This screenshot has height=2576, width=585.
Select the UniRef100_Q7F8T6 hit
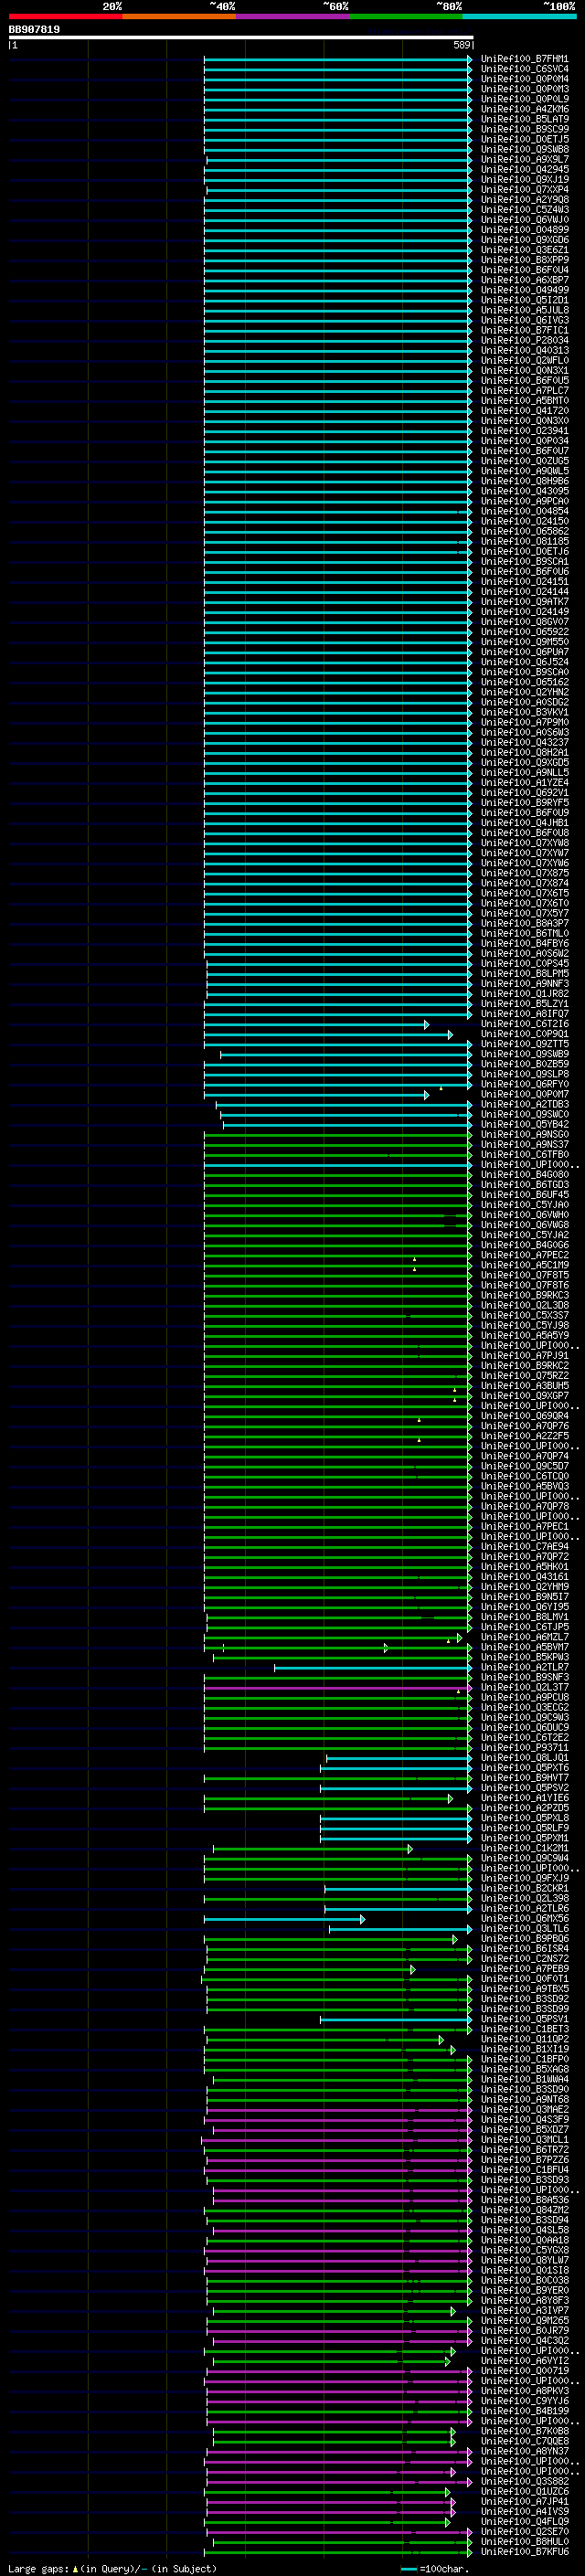click(x=524, y=1285)
